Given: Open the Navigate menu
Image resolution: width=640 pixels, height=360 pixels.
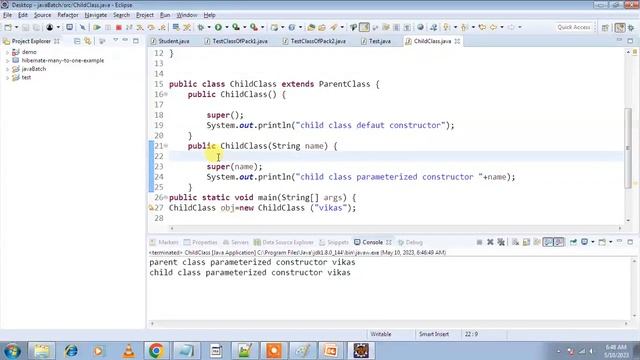Looking at the screenshot, I should pos(96,15).
